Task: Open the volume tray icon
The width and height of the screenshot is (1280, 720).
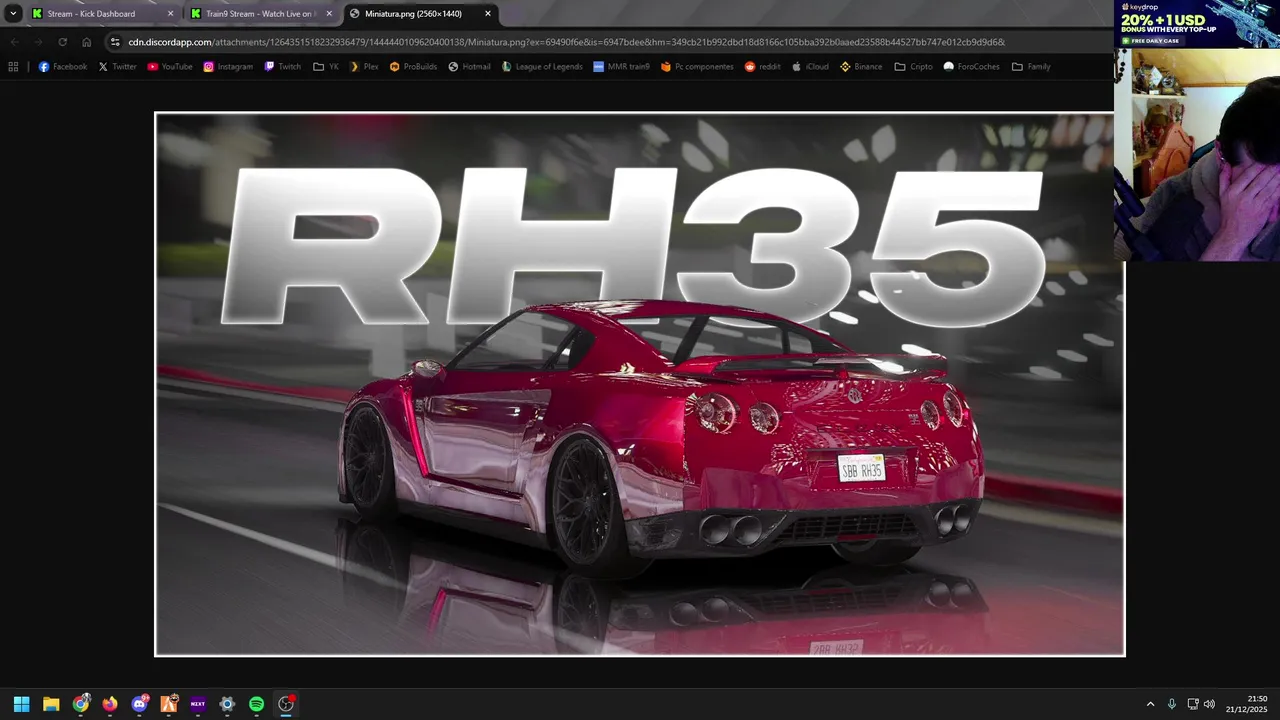Action: pyautogui.click(x=1209, y=704)
